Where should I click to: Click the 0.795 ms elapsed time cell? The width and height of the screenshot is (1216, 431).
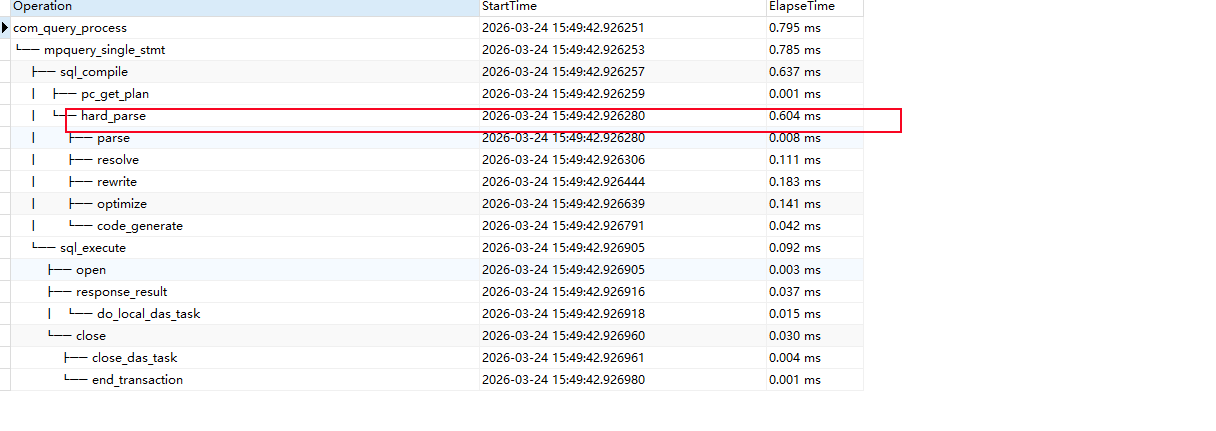click(794, 28)
